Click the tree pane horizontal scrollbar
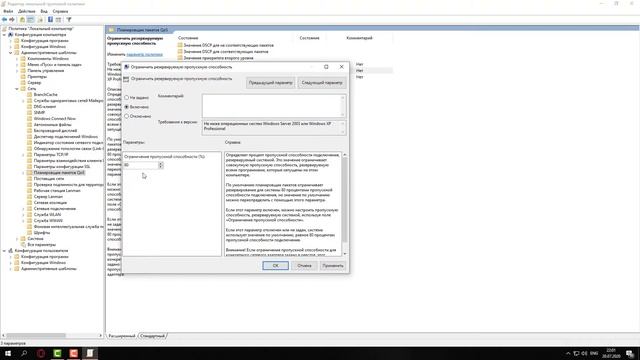Screen dimensions: 640x360 point(52,336)
